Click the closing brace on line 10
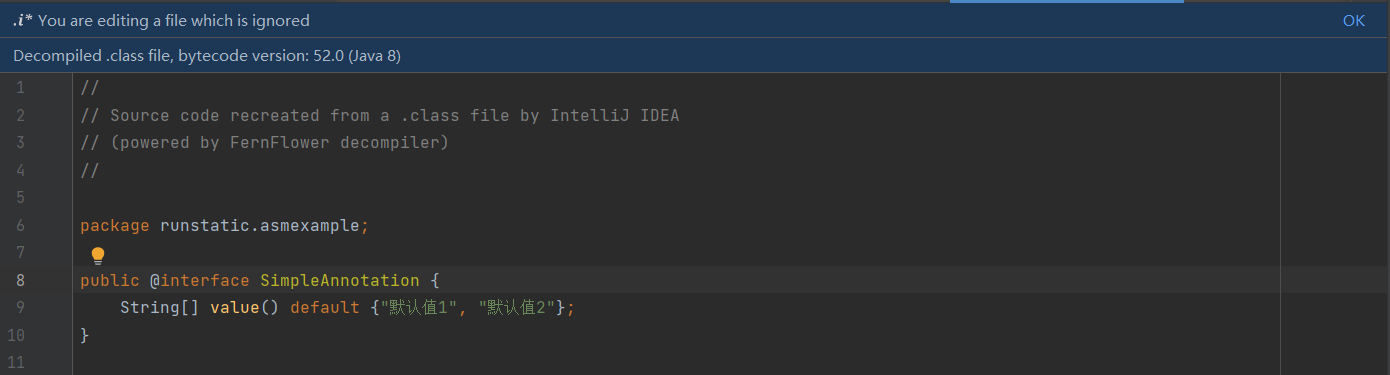Viewport: 1390px width, 375px height. (x=85, y=336)
